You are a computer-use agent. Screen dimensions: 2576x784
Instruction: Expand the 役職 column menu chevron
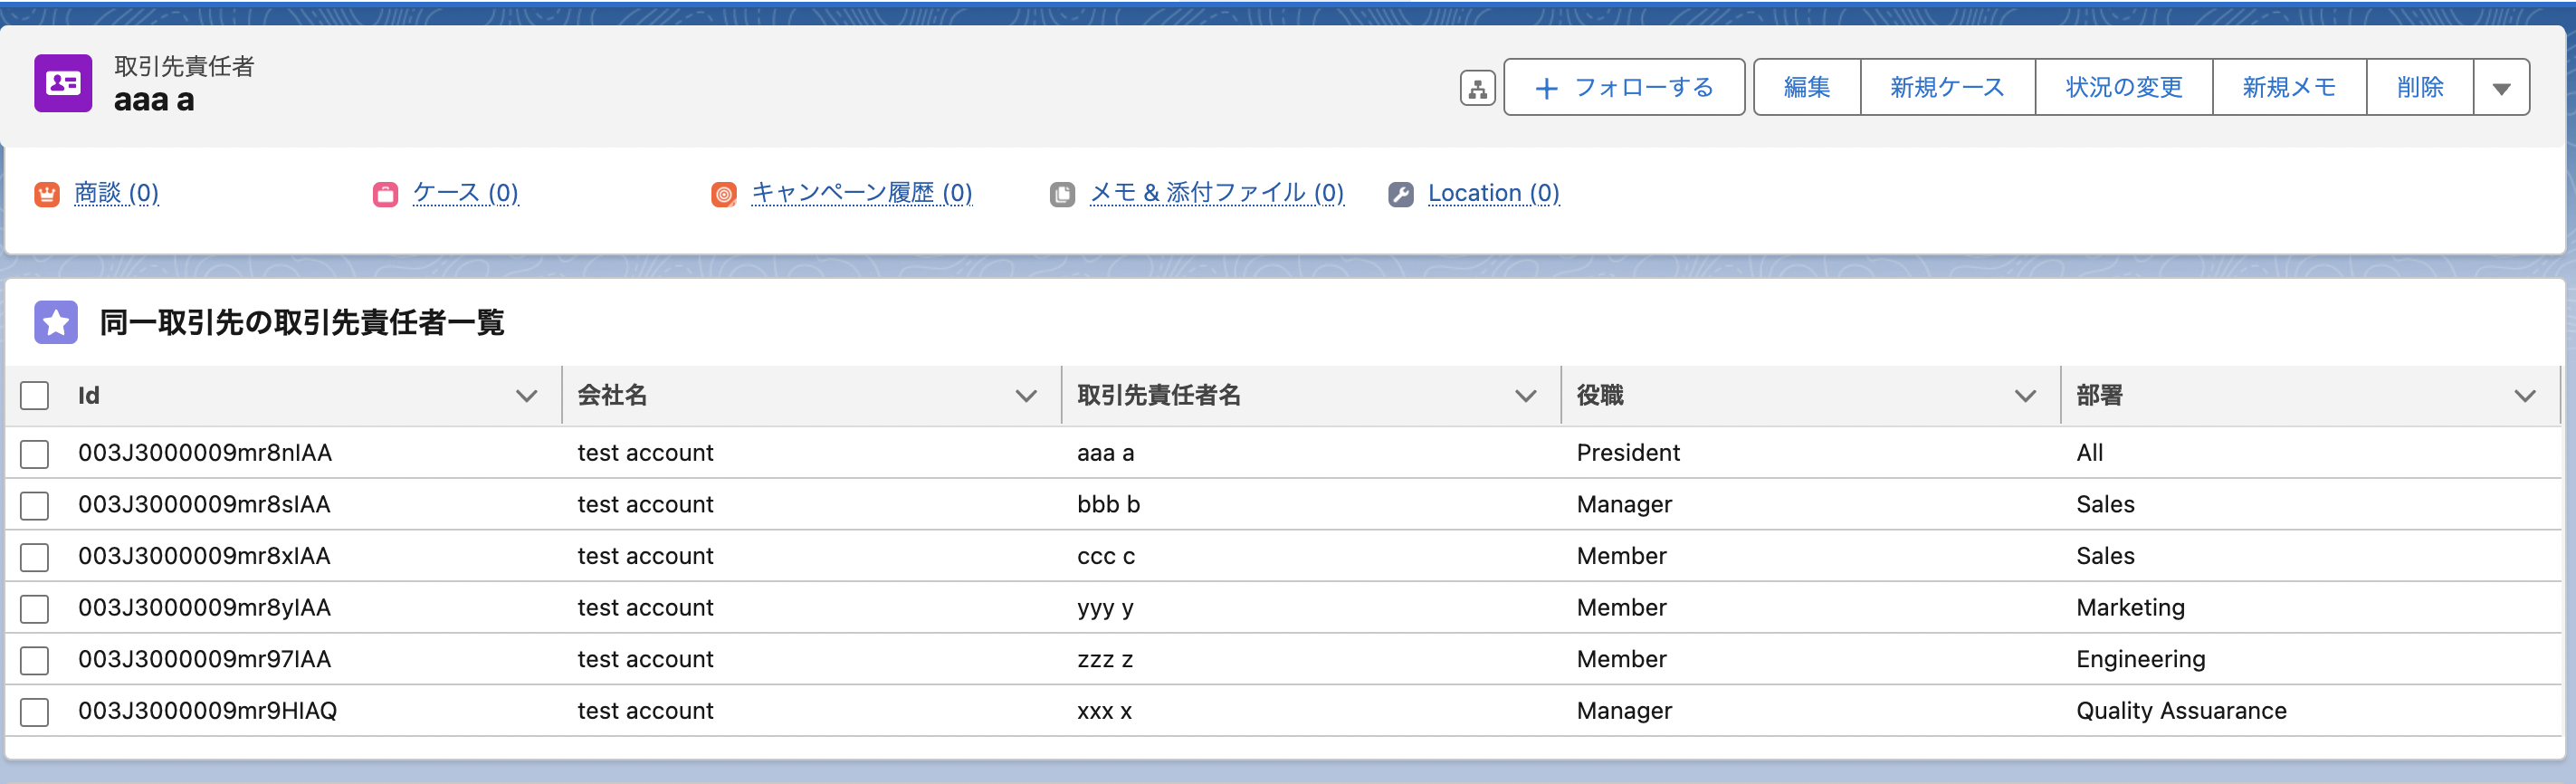tap(2025, 396)
